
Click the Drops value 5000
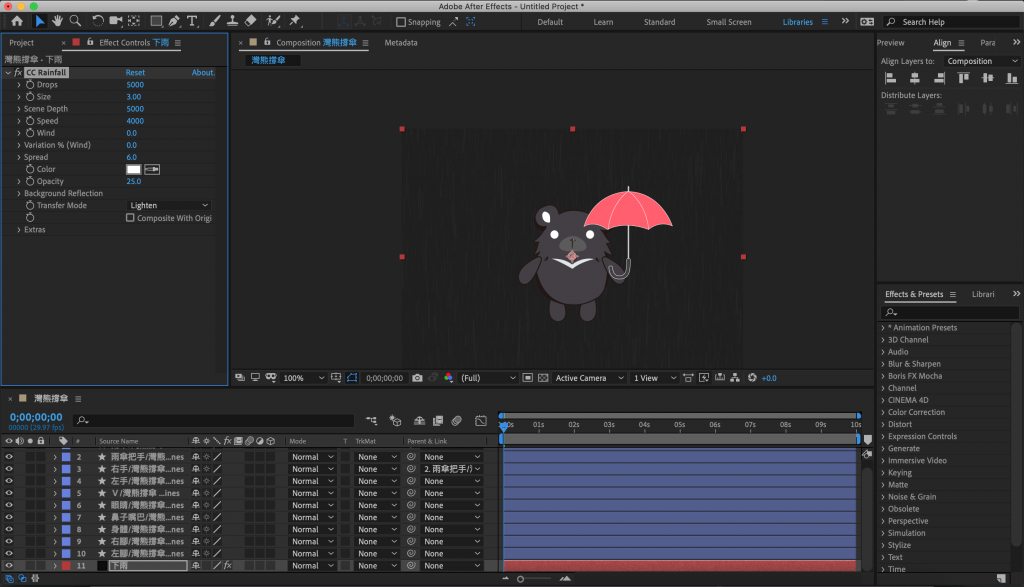coord(135,84)
